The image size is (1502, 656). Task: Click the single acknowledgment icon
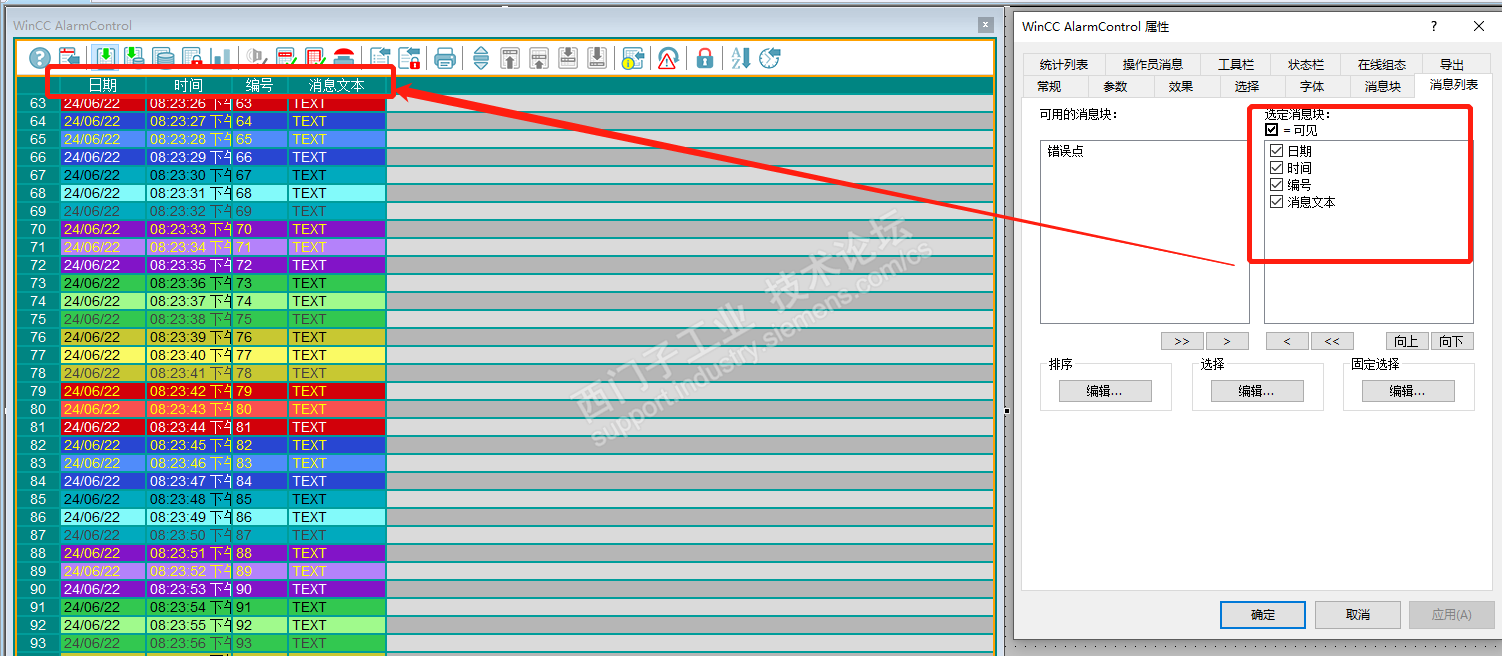(286, 58)
